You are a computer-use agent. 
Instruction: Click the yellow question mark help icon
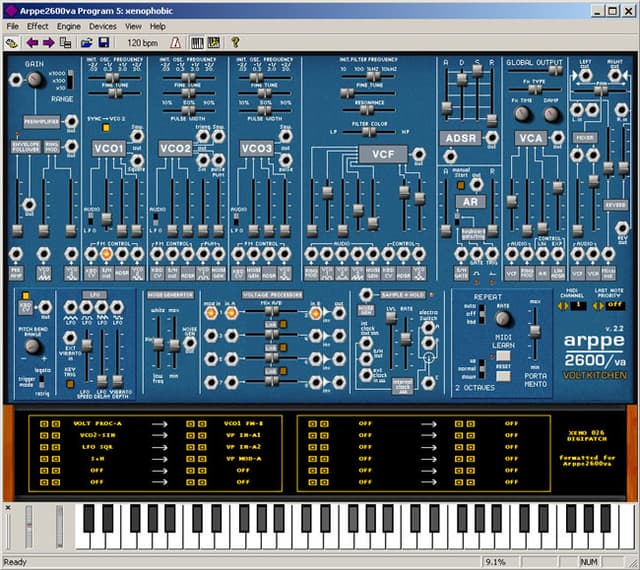[235, 43]
